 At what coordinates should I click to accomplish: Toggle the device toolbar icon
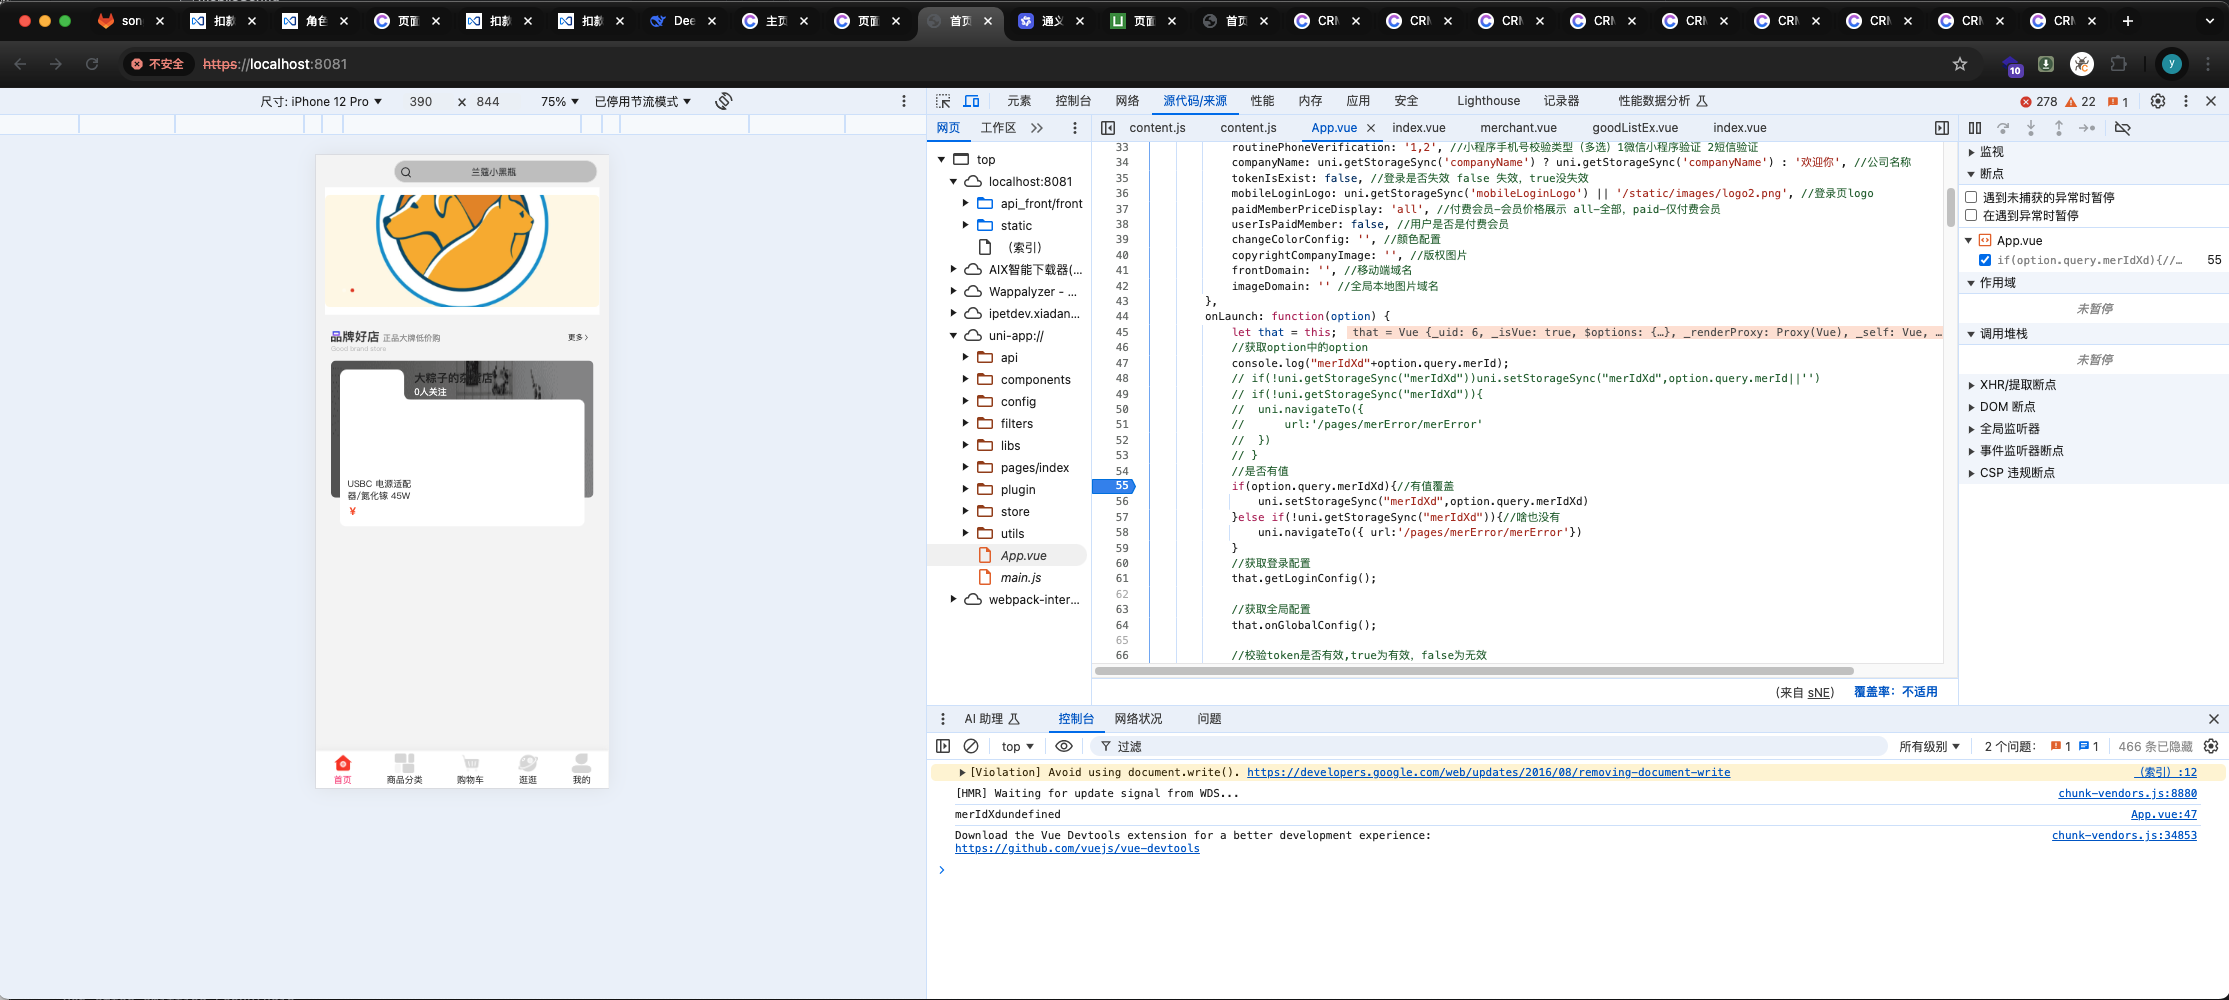click(x=971, y=101)
